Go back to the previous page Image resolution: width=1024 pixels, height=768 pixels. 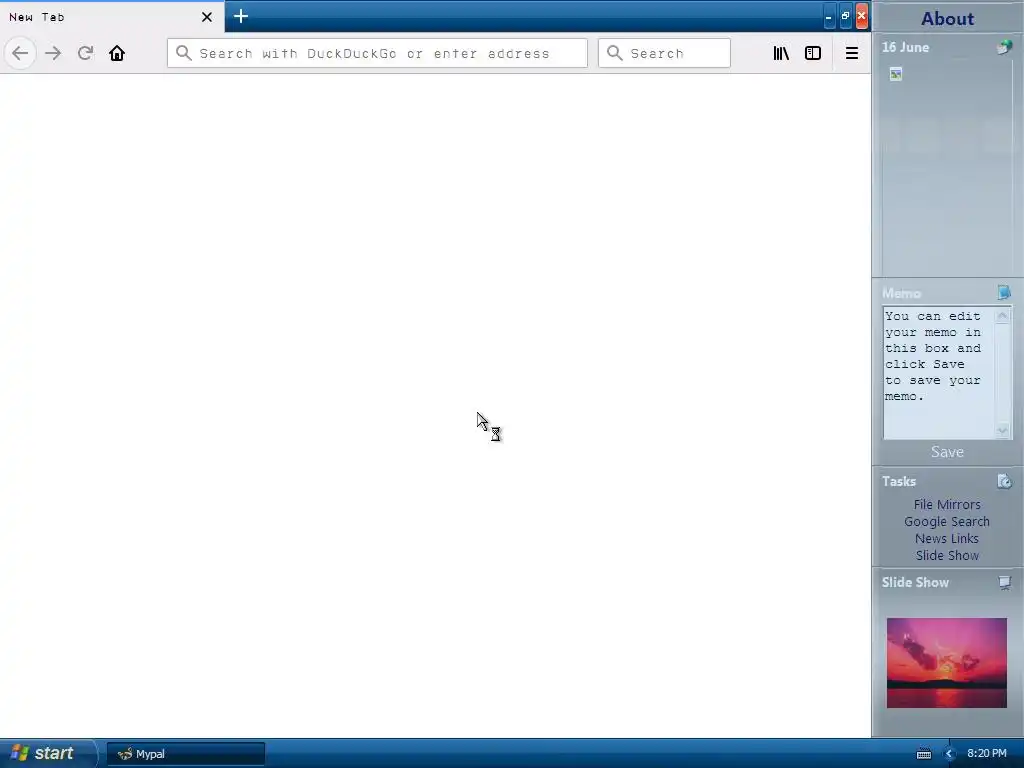pos(20,53)
